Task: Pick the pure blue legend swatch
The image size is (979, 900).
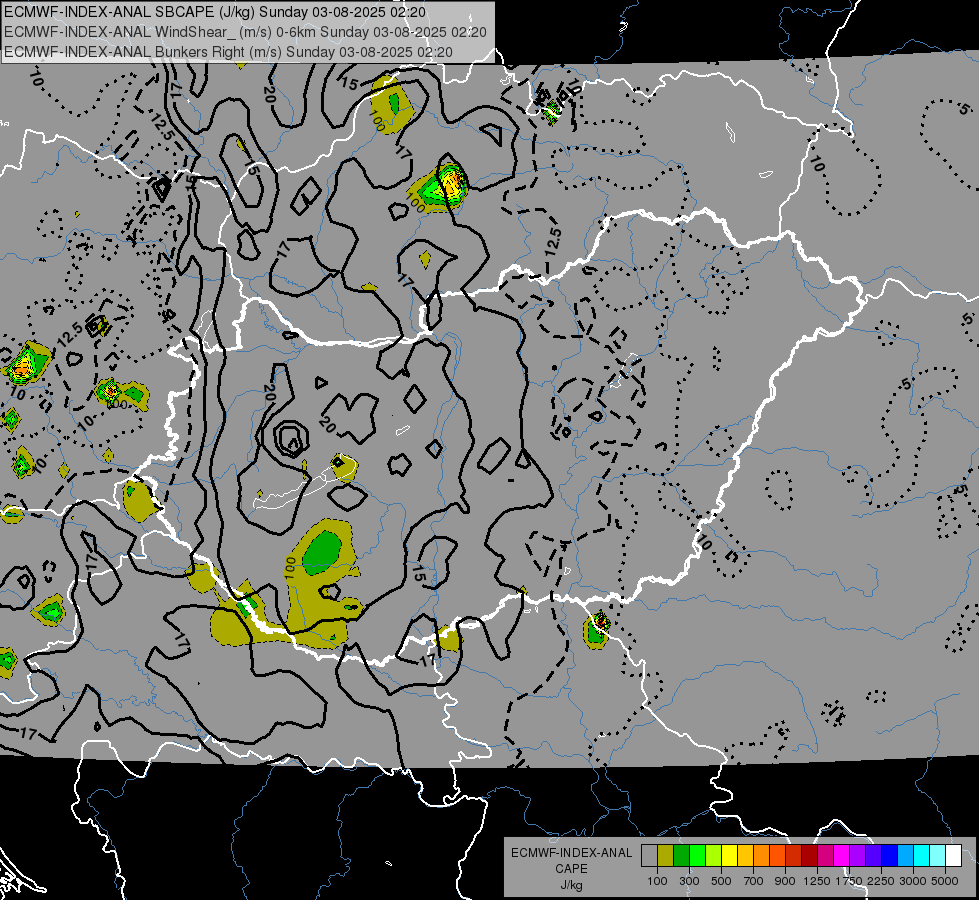Action: [x=890, y=856]
